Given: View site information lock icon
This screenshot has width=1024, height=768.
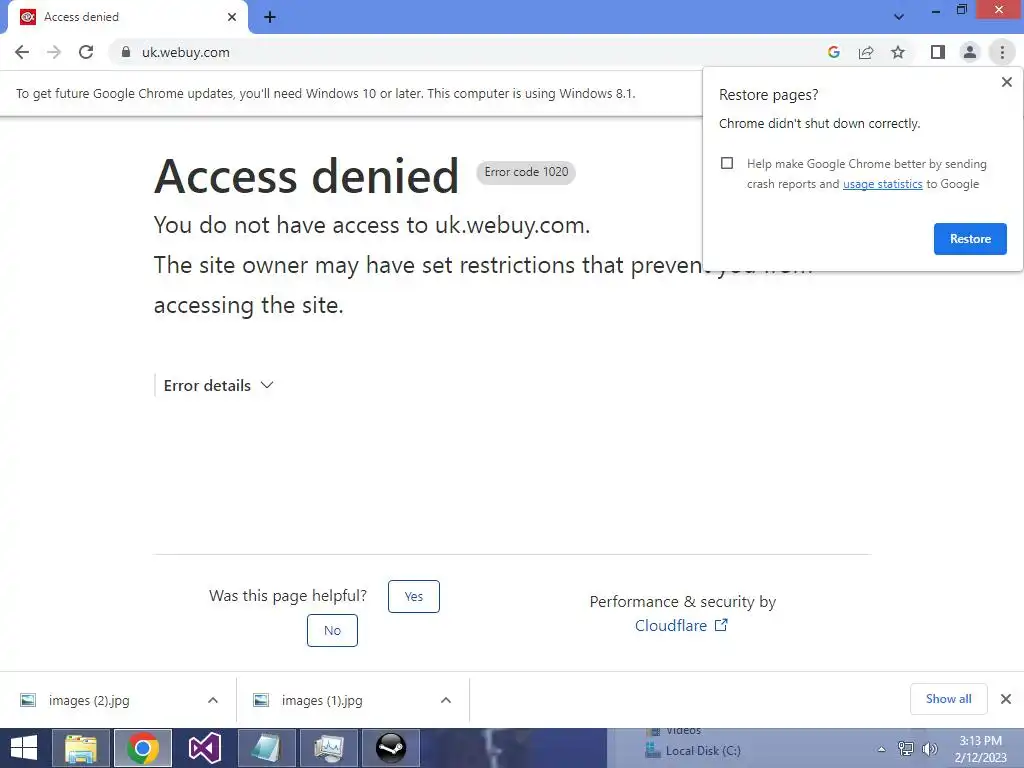Looking at the screenshot, I should point(126,52).
